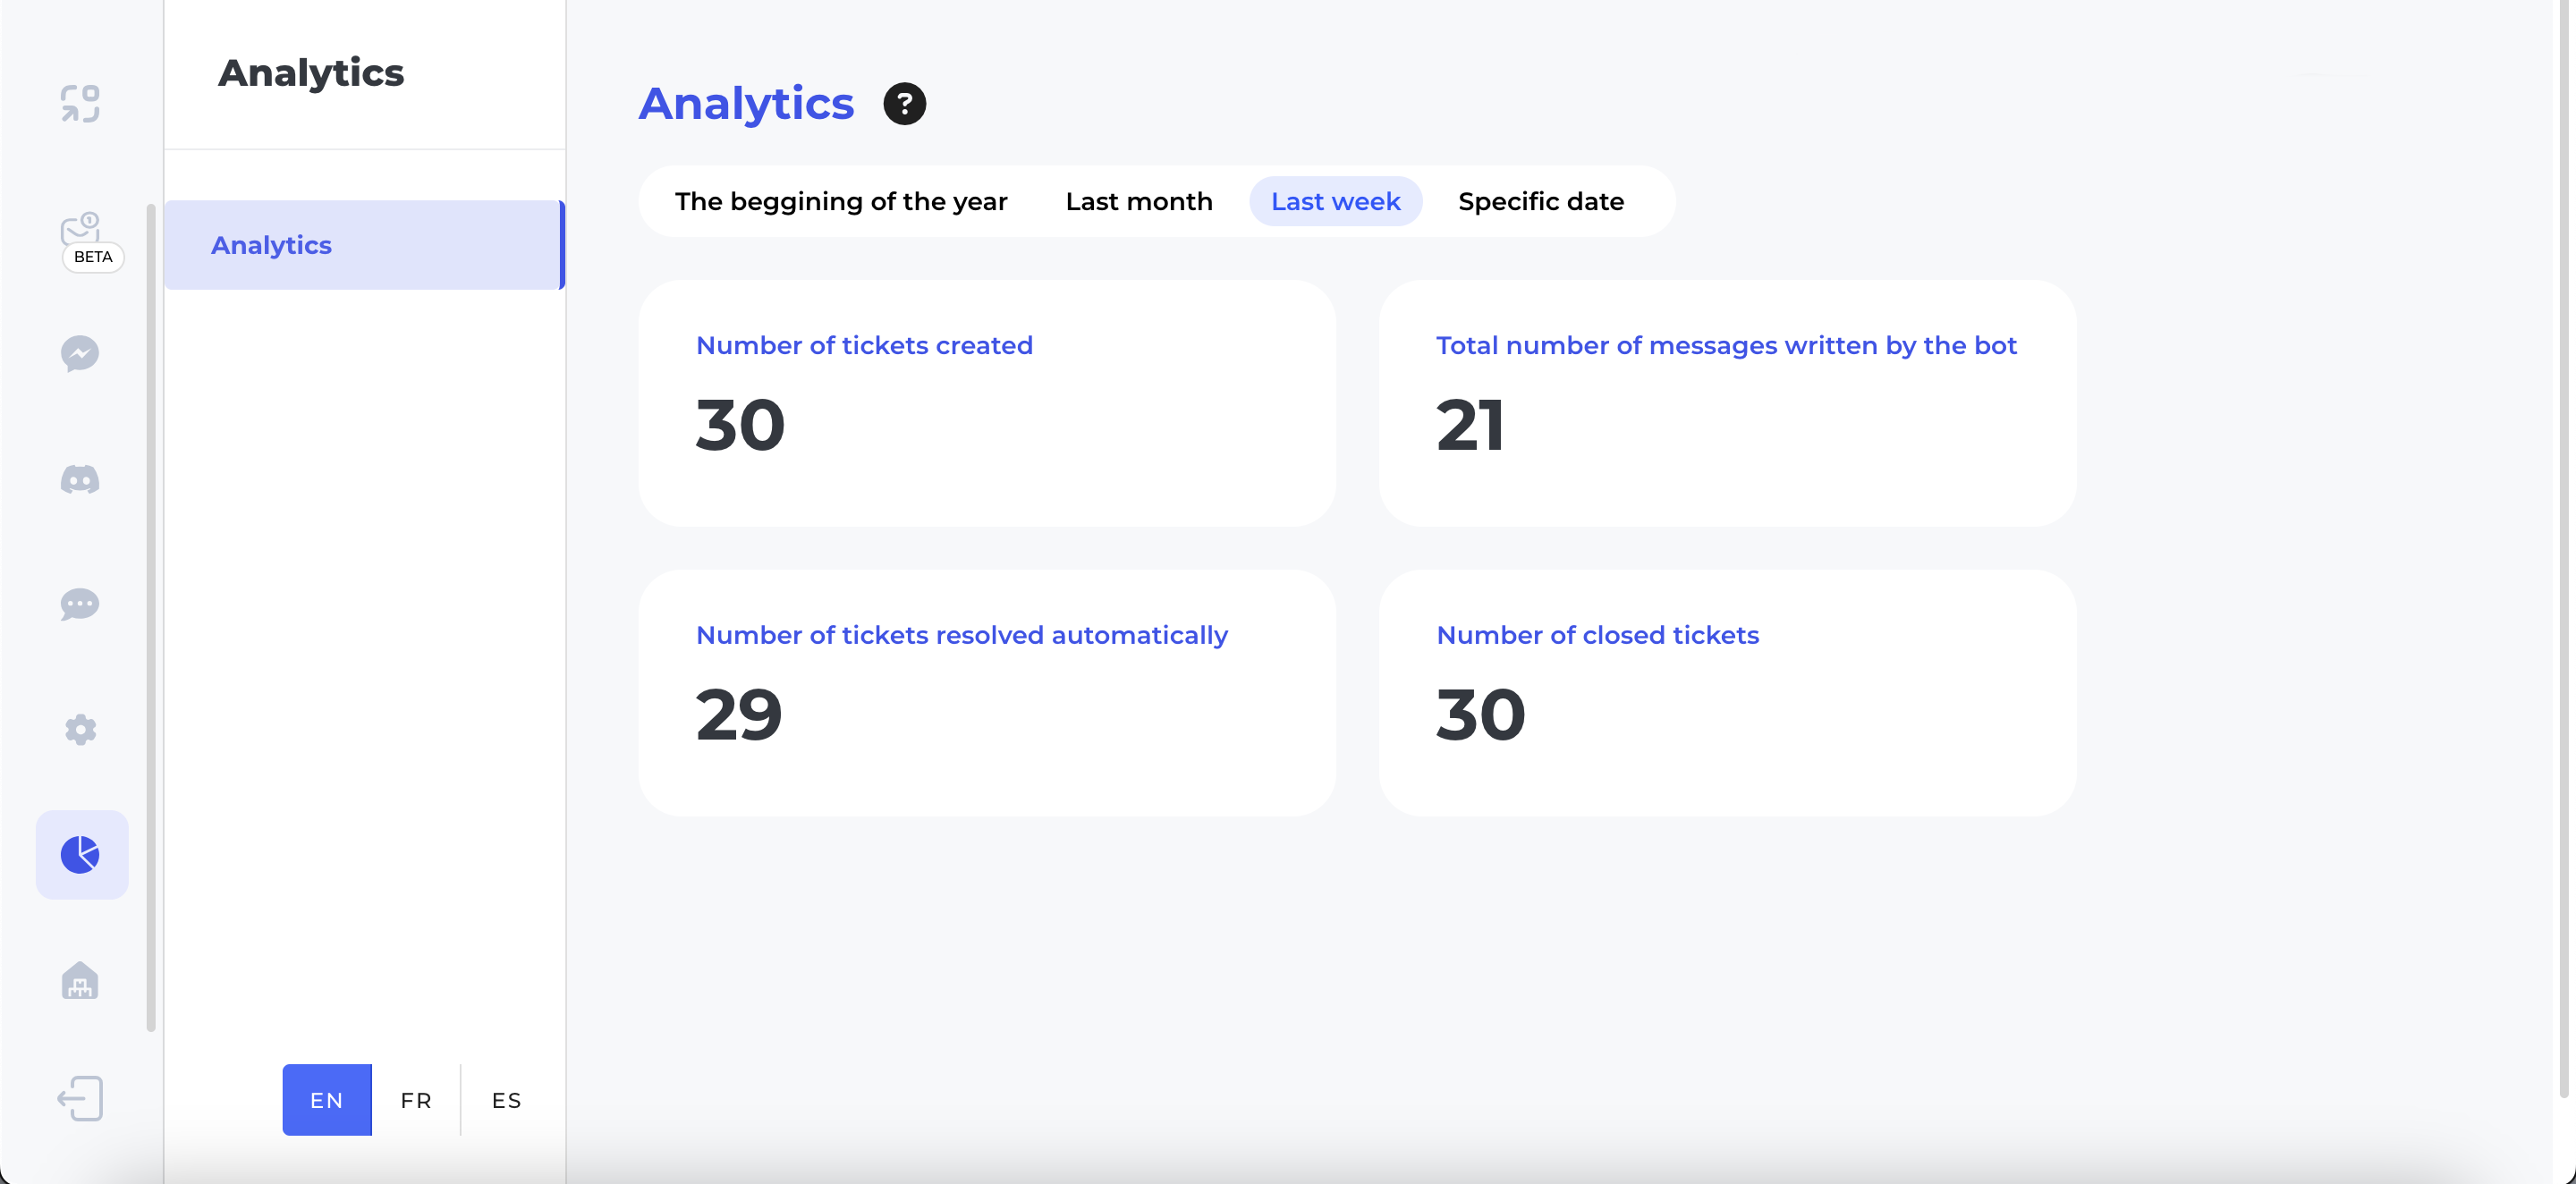Open the settings gear icon

click(80, 730)
